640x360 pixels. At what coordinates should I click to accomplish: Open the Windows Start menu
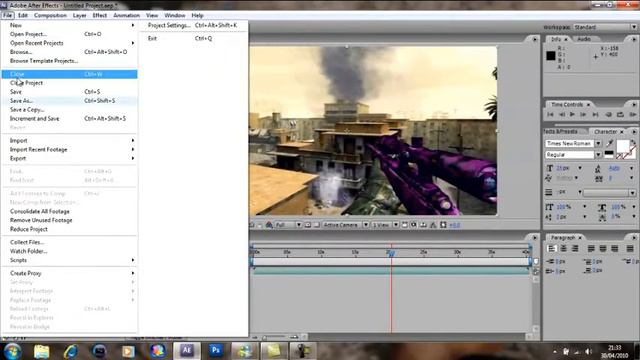click(12, 351)
